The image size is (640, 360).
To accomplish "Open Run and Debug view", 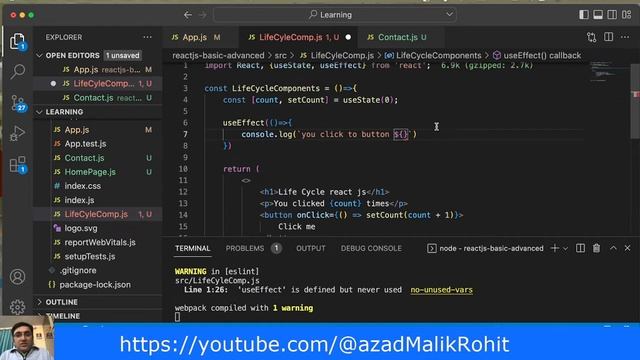I will coord(17,133).
